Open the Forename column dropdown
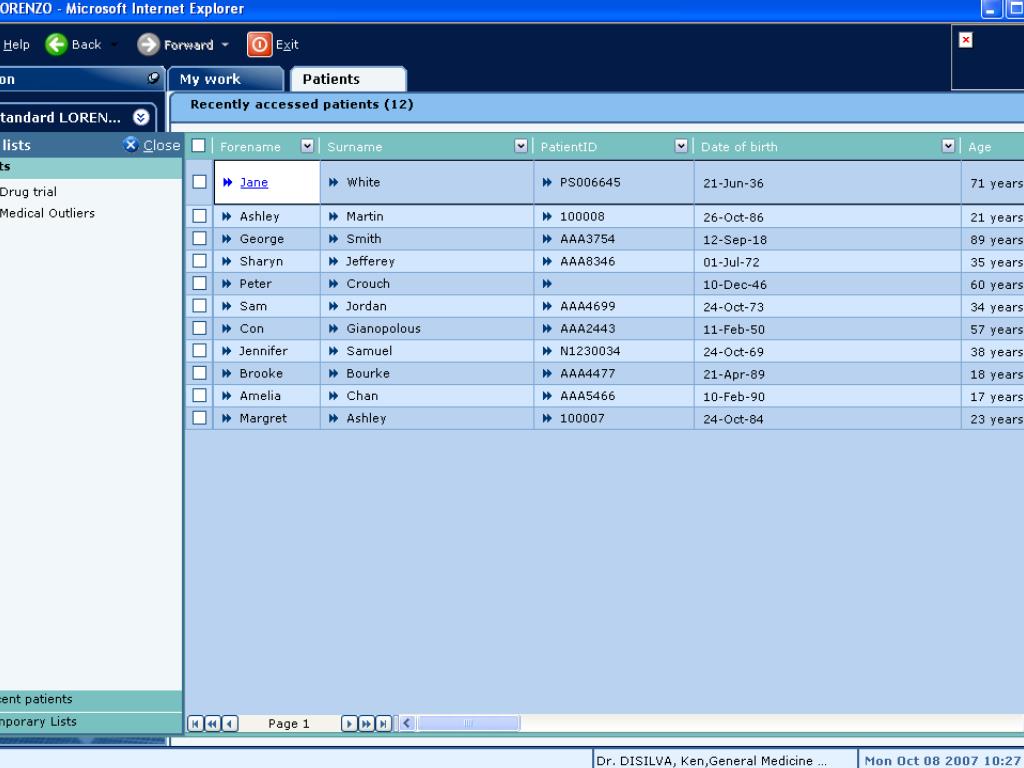The width and height of the screenshot is (1024, 768). point(307,146)
